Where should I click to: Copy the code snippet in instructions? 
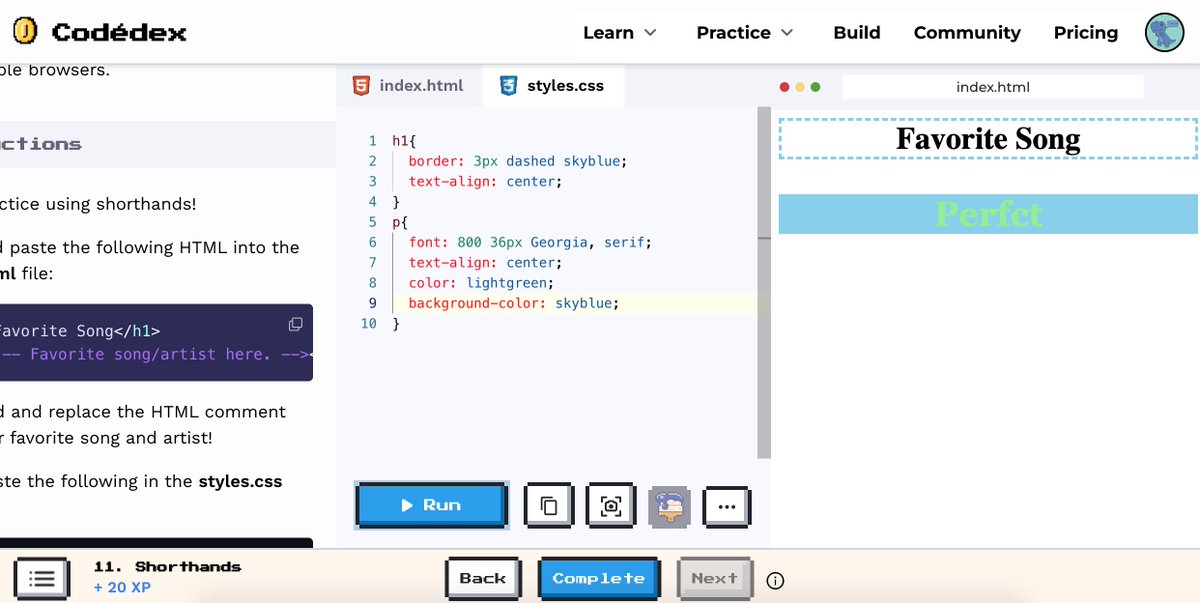pos(295,324)
